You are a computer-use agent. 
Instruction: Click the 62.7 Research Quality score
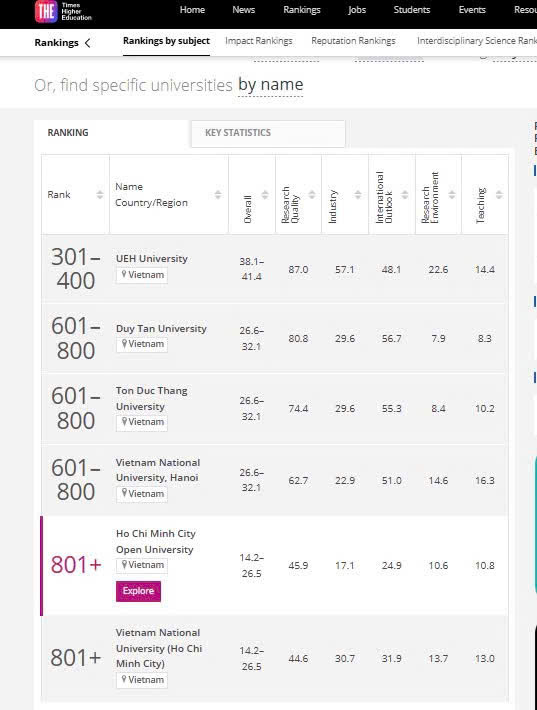tap(298, 480)
